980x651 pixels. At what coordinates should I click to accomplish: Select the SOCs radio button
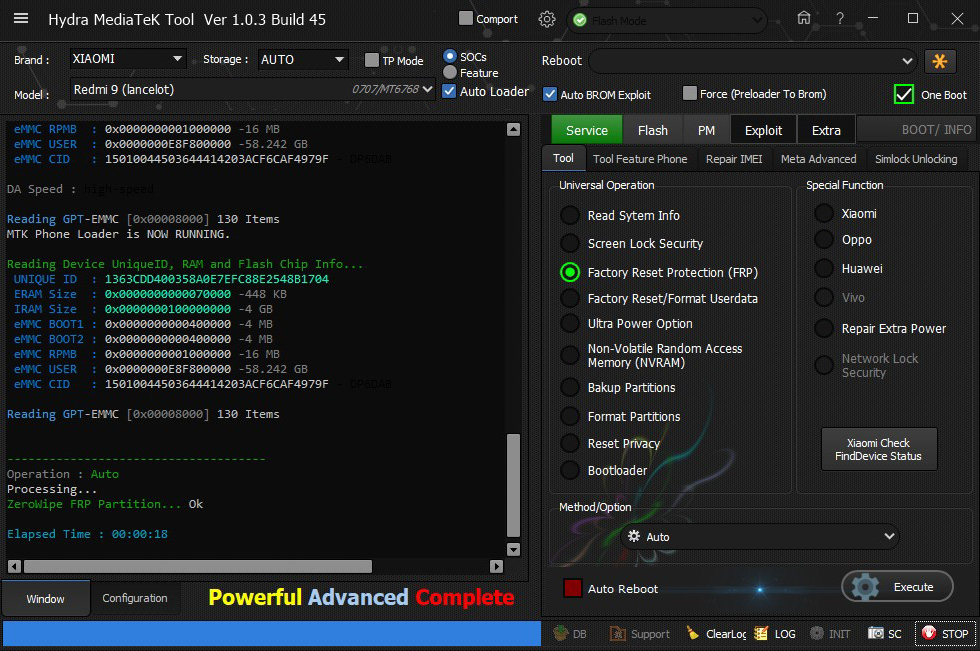click(449, 56)
